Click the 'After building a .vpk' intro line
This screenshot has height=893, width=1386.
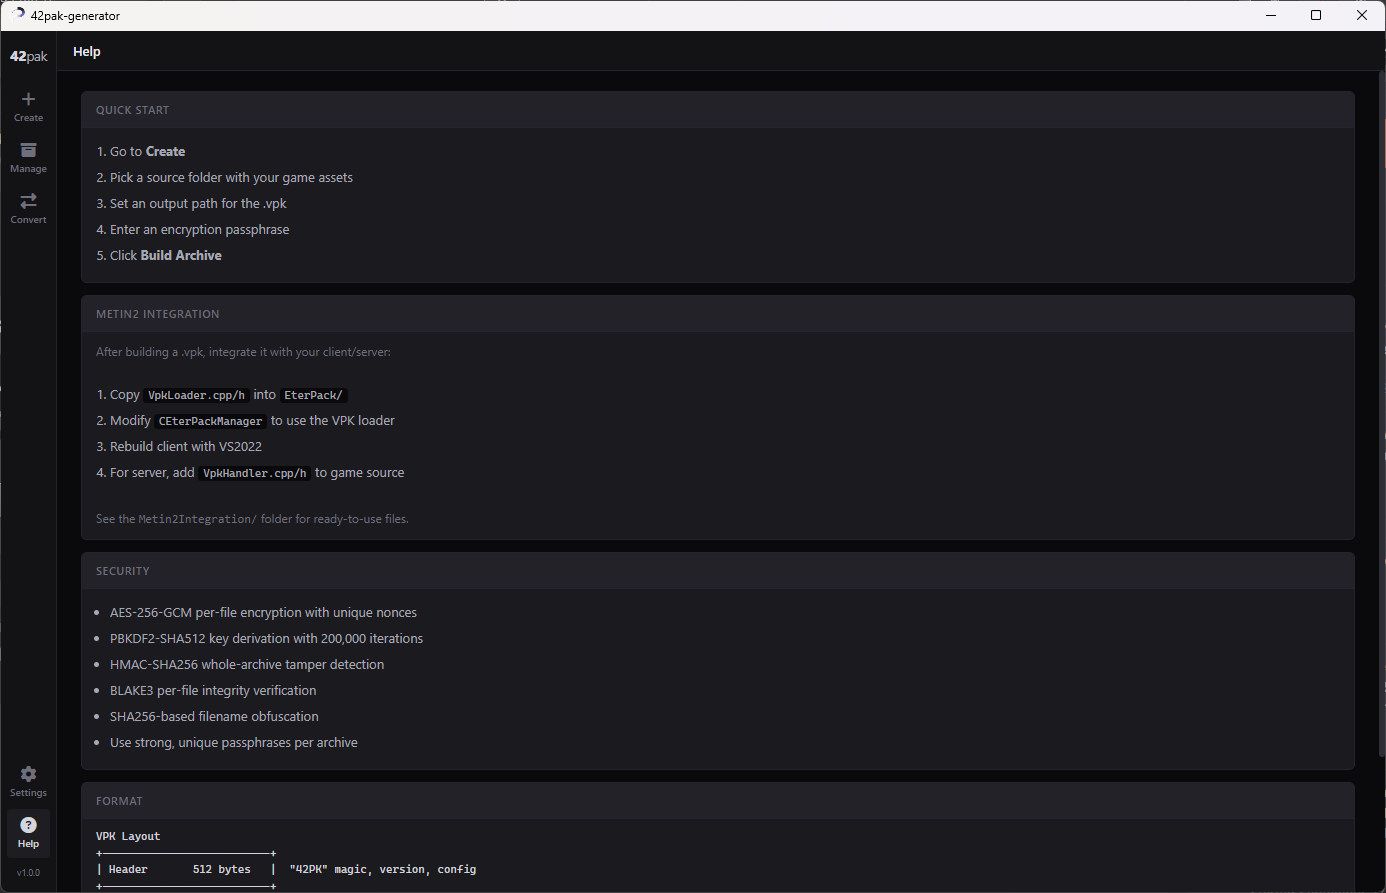point(243,352)
